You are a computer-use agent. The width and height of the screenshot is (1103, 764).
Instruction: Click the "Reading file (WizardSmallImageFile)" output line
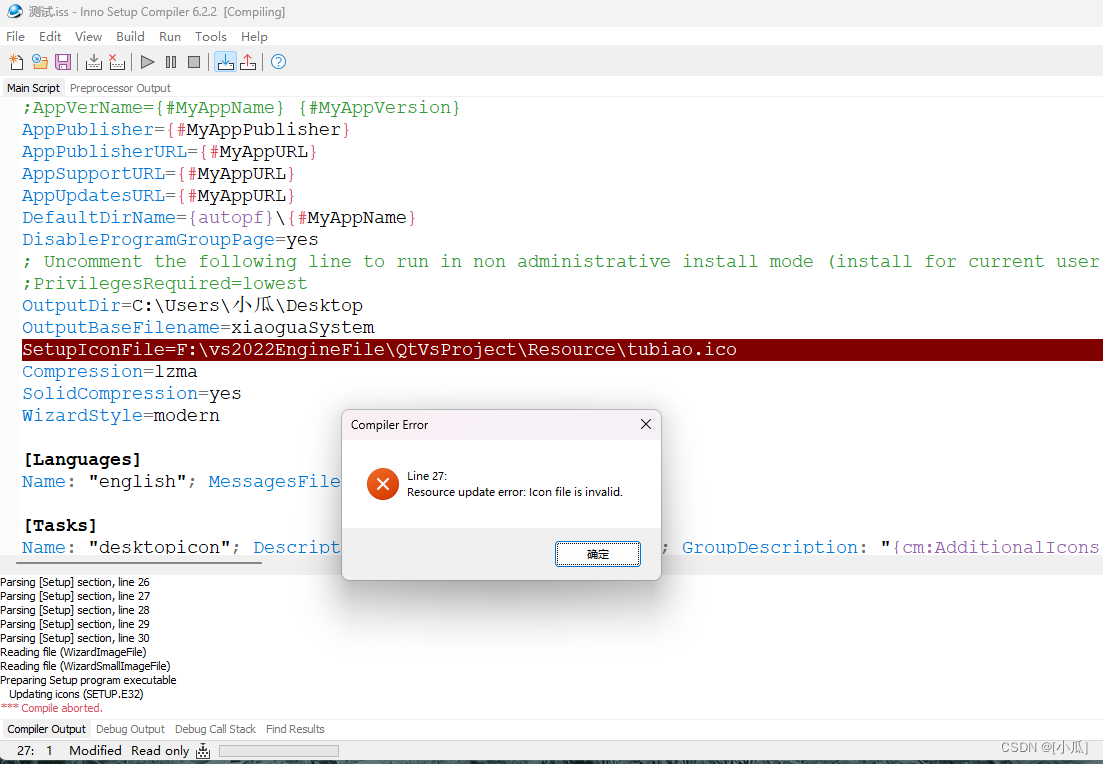(x=85, y=666)
